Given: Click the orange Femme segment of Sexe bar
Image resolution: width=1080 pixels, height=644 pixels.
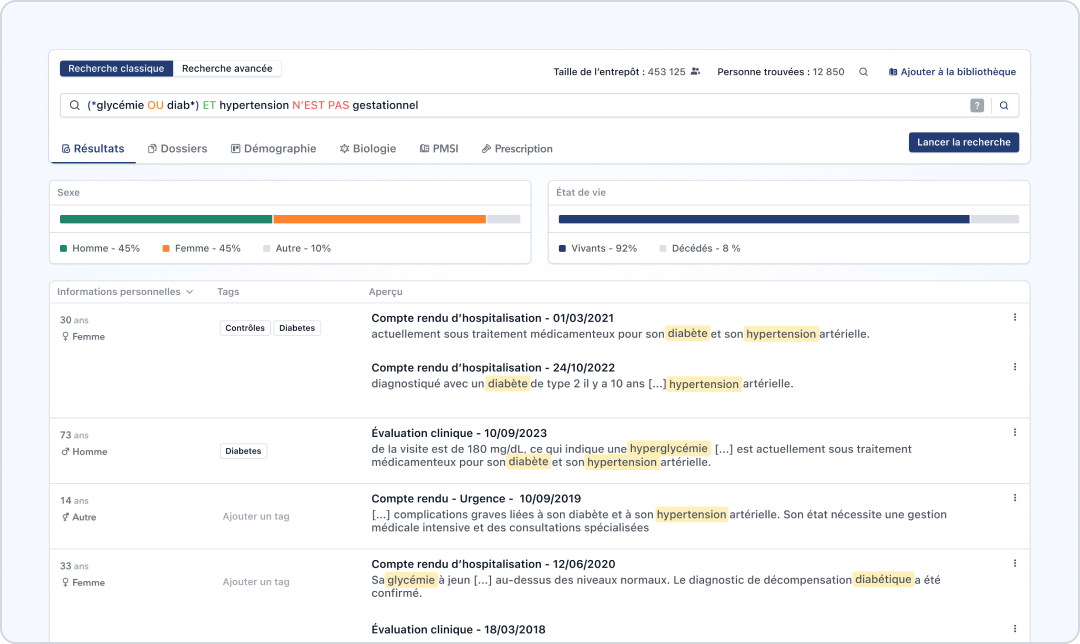Looking at the screenshot, I should click(379, 219).
